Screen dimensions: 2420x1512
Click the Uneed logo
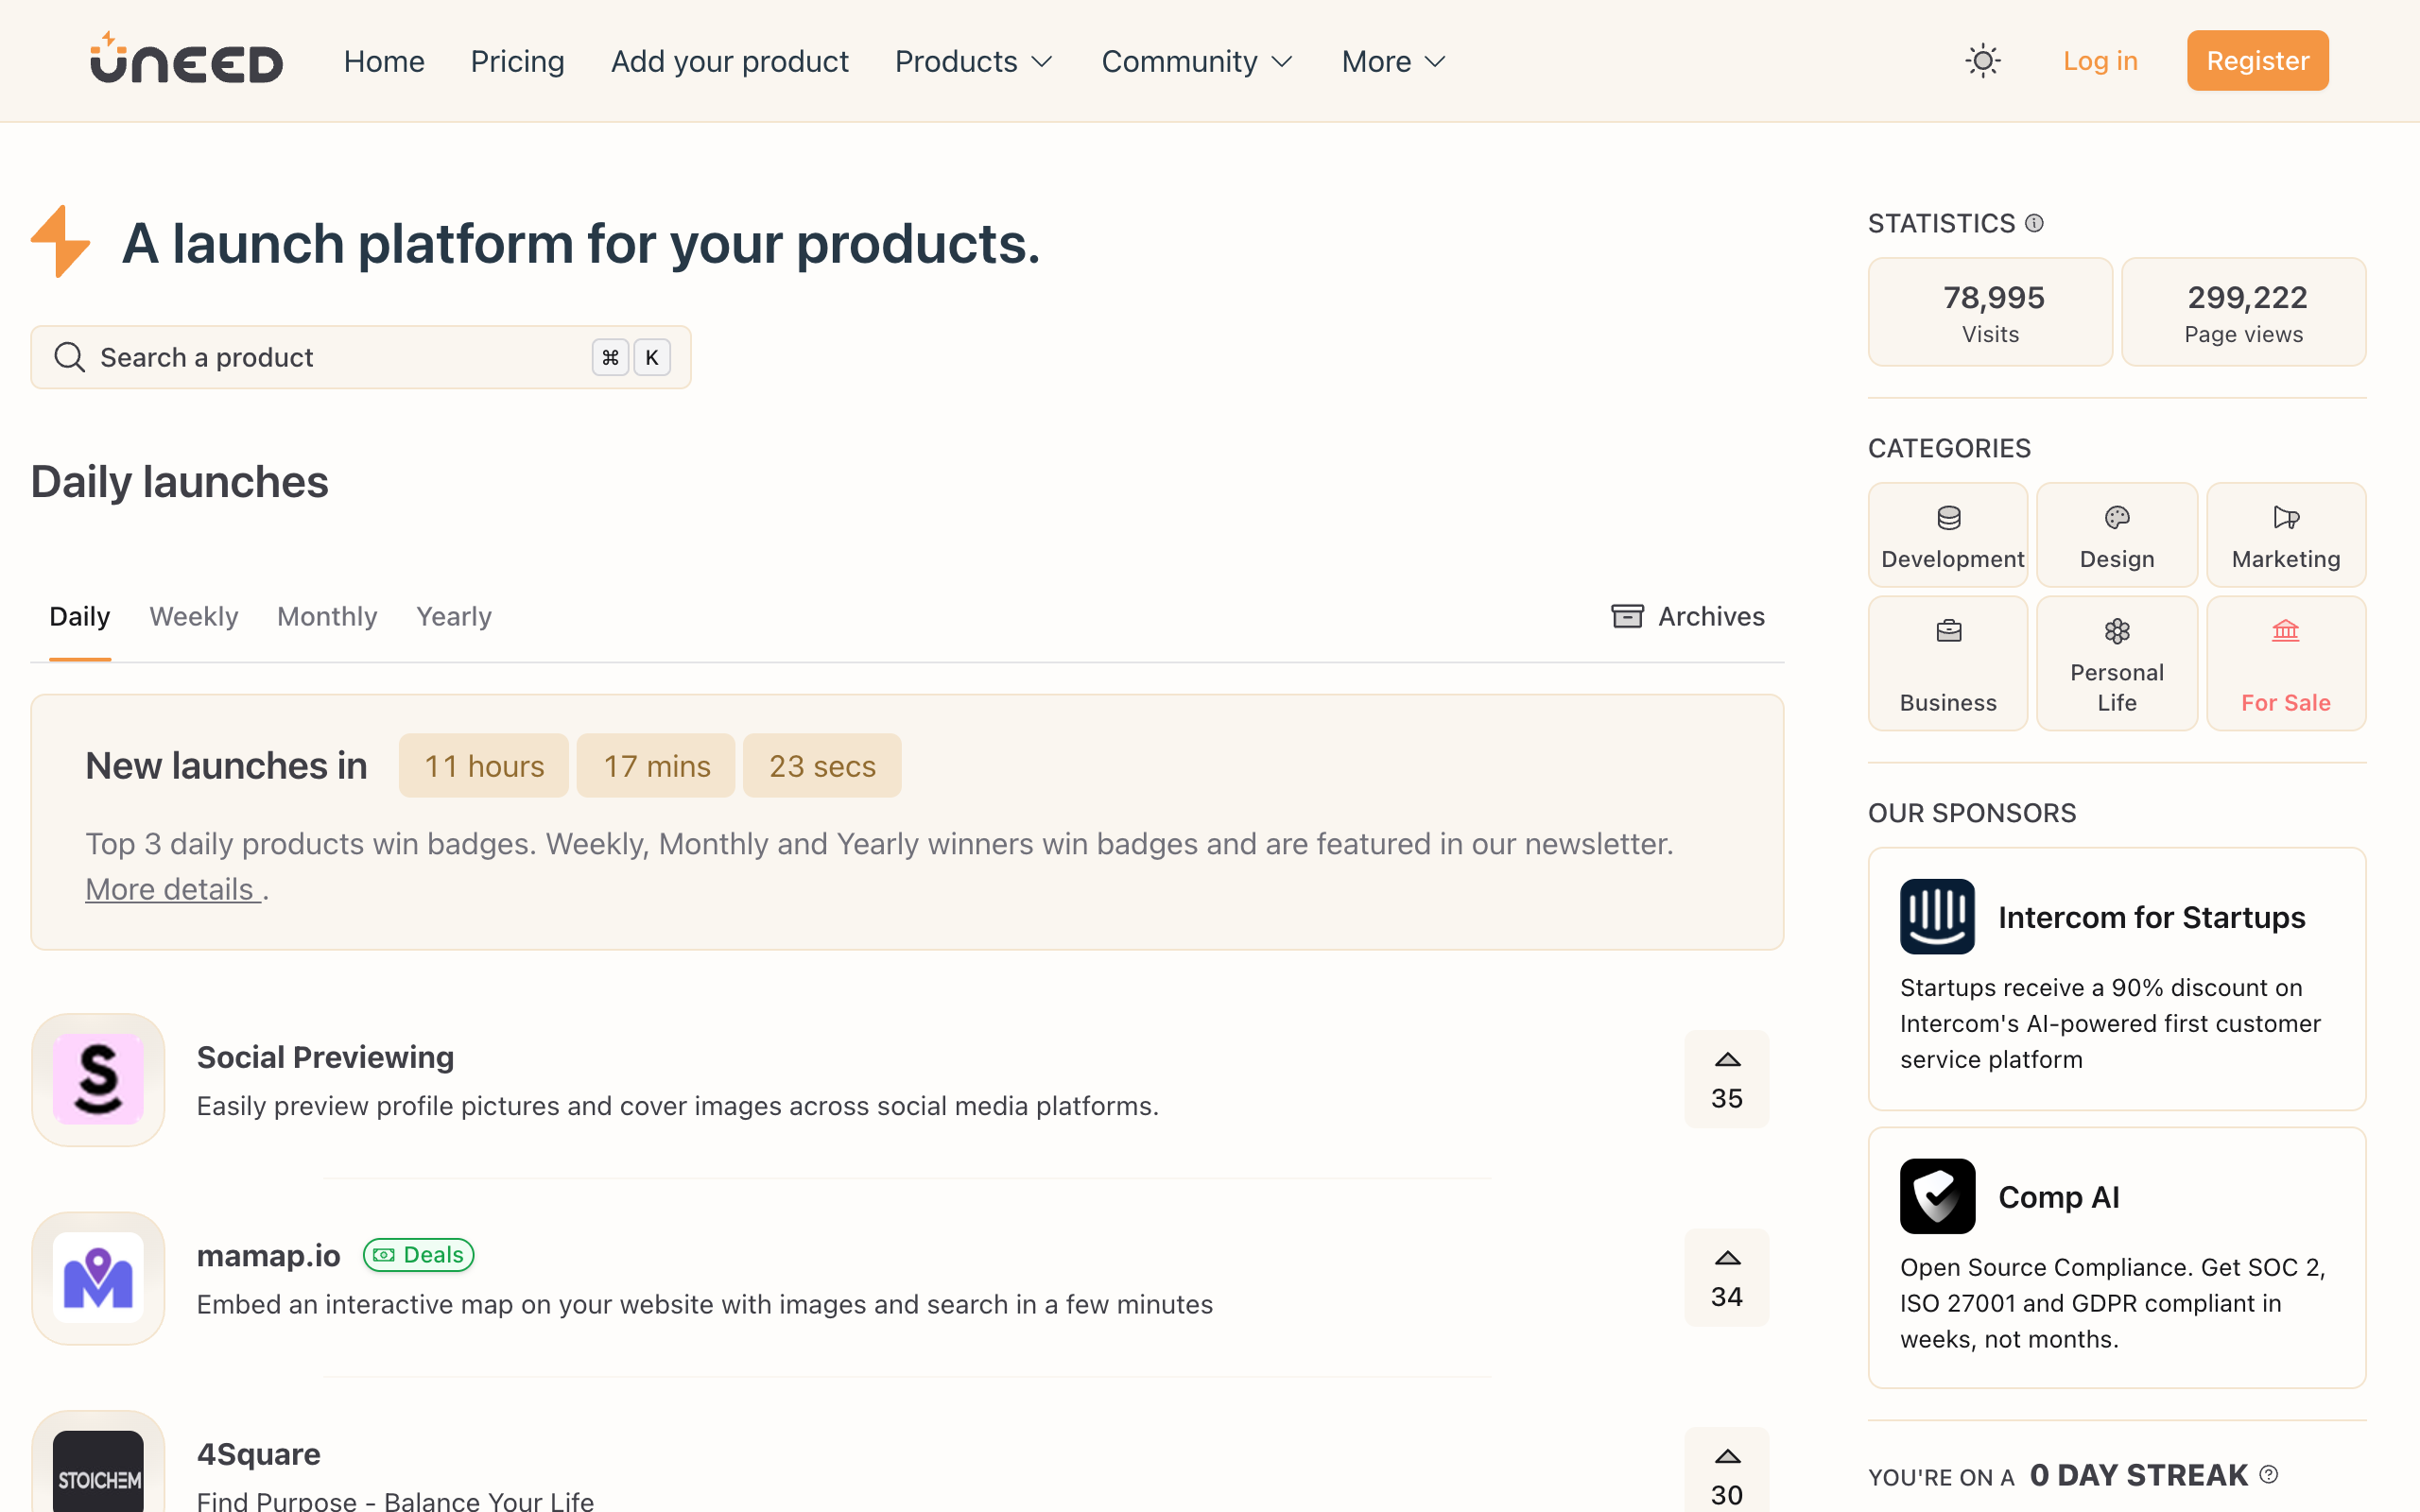point(187,60)
